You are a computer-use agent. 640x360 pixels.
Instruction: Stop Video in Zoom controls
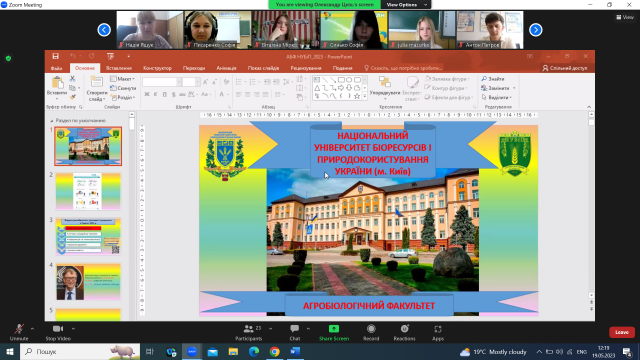click(58, 332)
